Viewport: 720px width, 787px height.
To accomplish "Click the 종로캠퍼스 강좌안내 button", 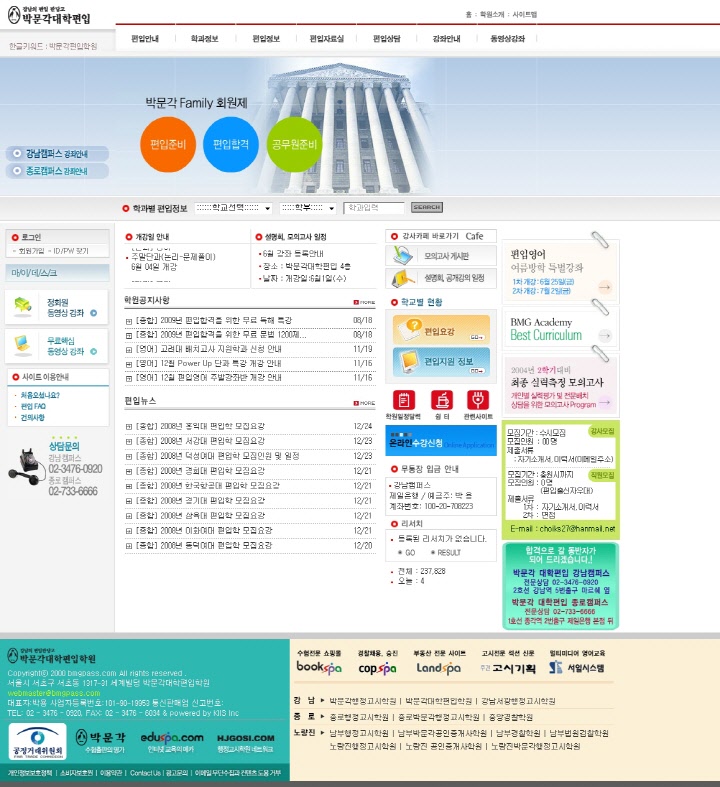I will coord(57,171).
